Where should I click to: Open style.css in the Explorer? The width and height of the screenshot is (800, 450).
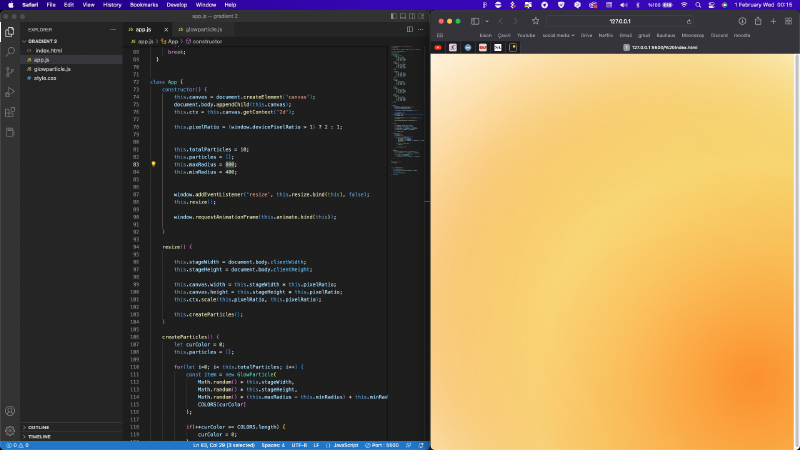(45, 78)
